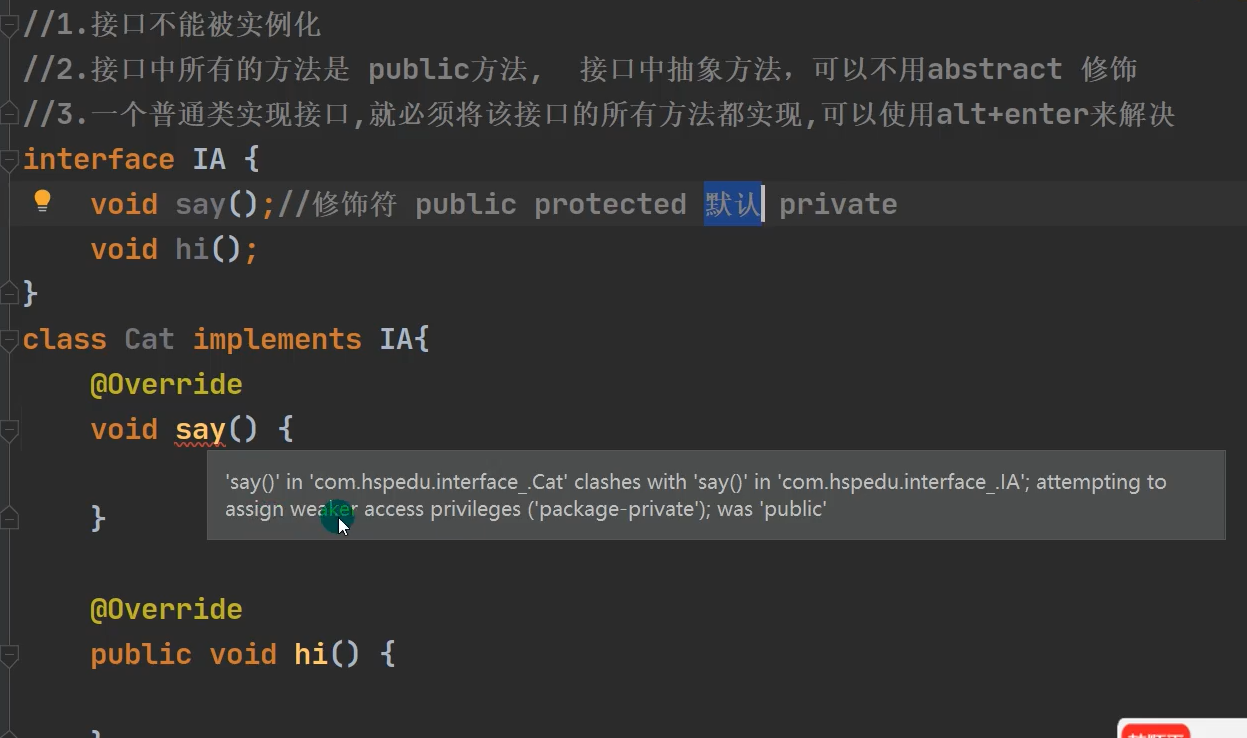Click the word private in the comment

click(838, 204)
